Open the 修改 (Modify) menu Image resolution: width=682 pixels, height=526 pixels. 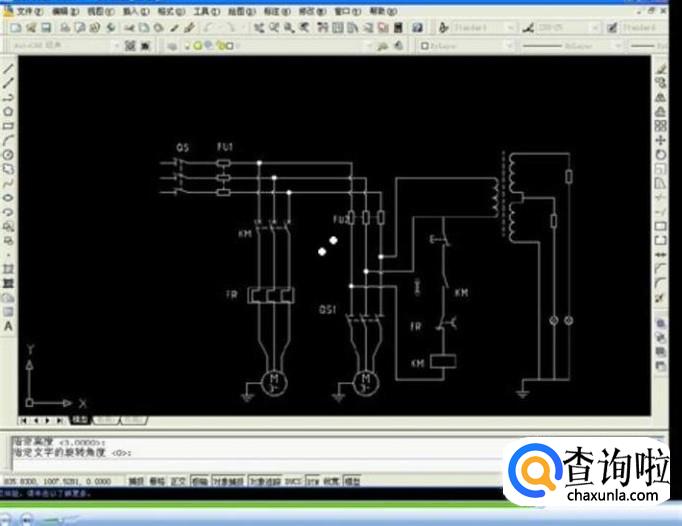click(x=312, y=11)
